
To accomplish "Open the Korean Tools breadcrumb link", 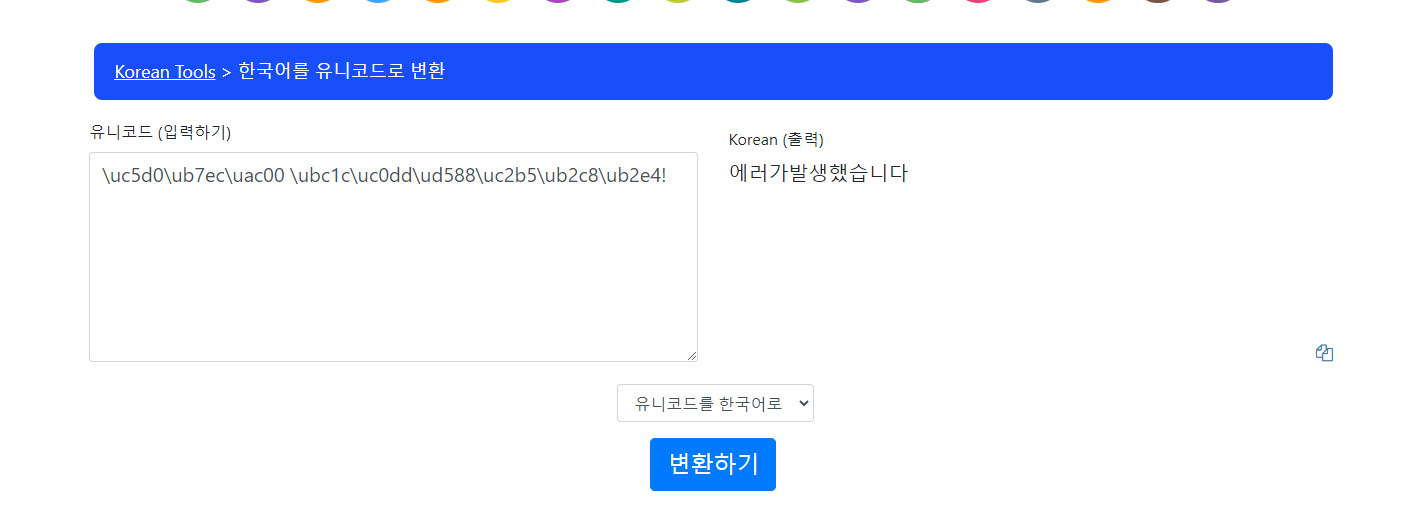I will (165, 71).
